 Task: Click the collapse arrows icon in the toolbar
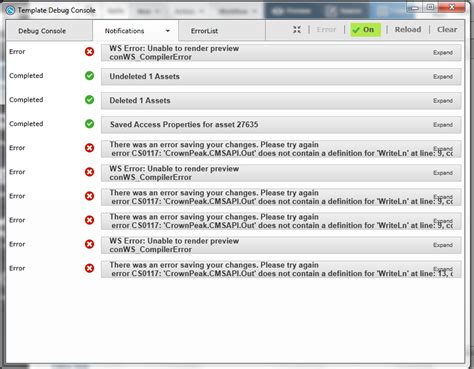coord(297,30)
